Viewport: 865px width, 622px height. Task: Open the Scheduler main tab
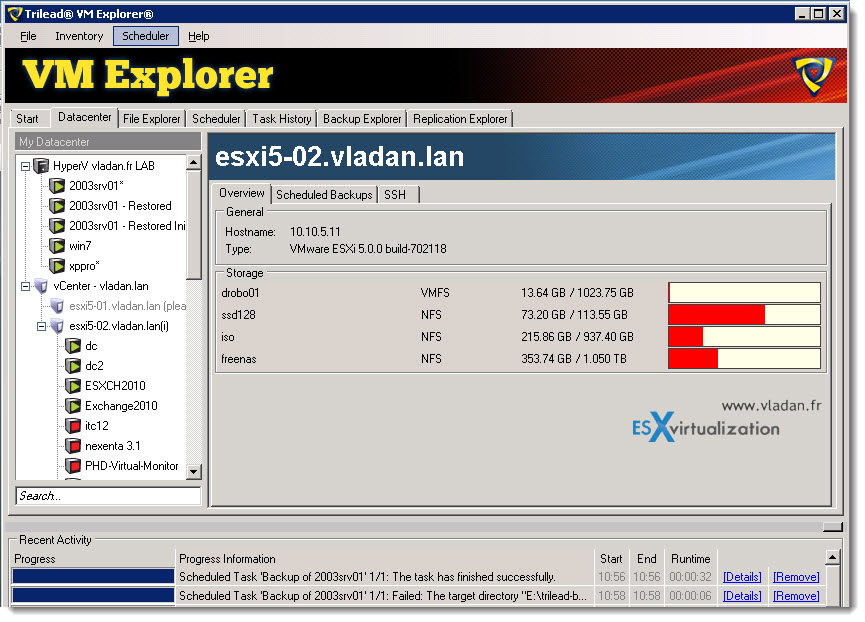[216, 119]
